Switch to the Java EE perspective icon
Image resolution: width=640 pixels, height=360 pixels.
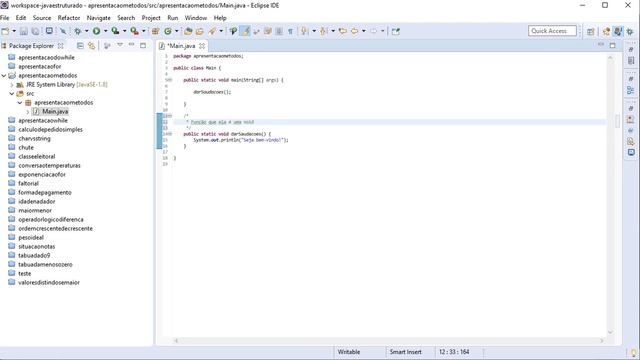(606, 31)
